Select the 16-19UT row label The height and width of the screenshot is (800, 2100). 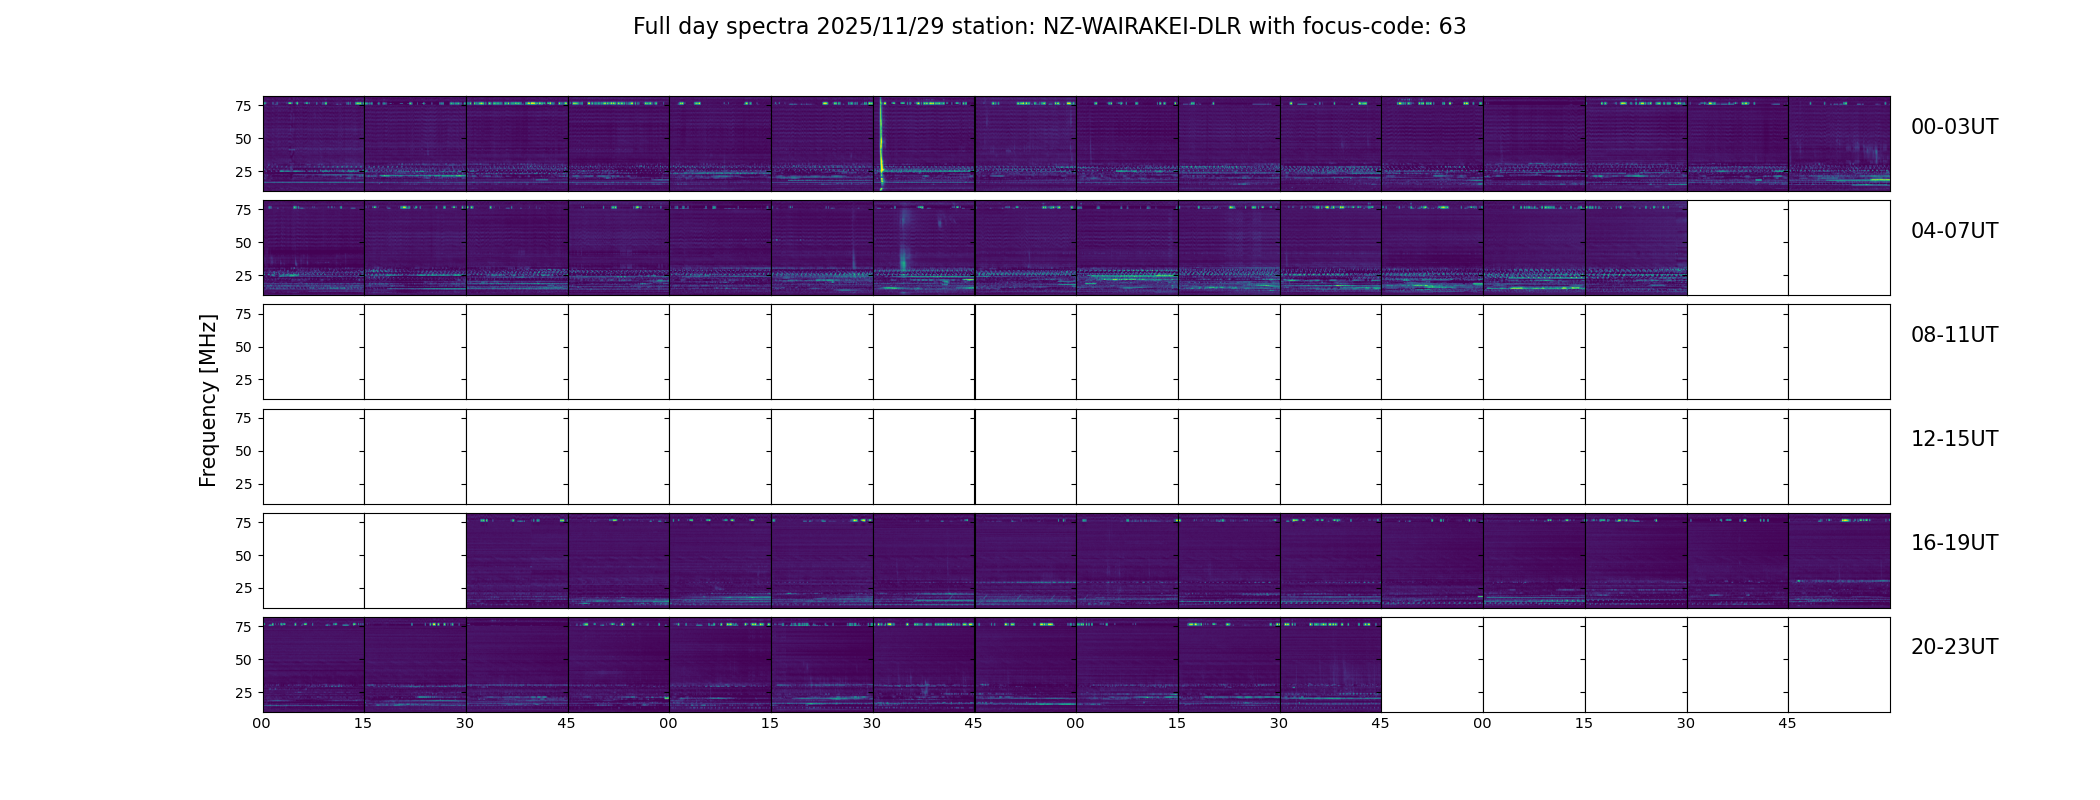(x=1954, y=543)
